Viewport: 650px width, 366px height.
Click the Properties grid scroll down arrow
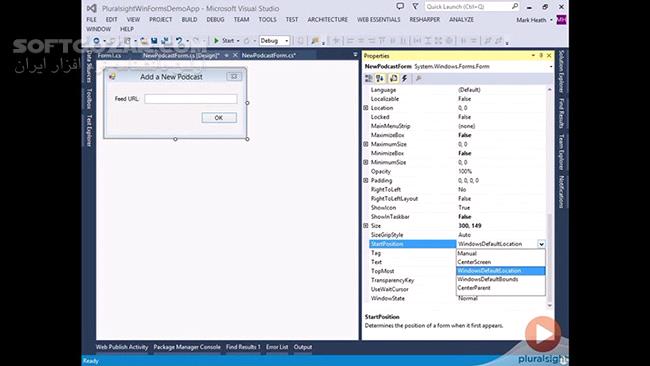550,306
